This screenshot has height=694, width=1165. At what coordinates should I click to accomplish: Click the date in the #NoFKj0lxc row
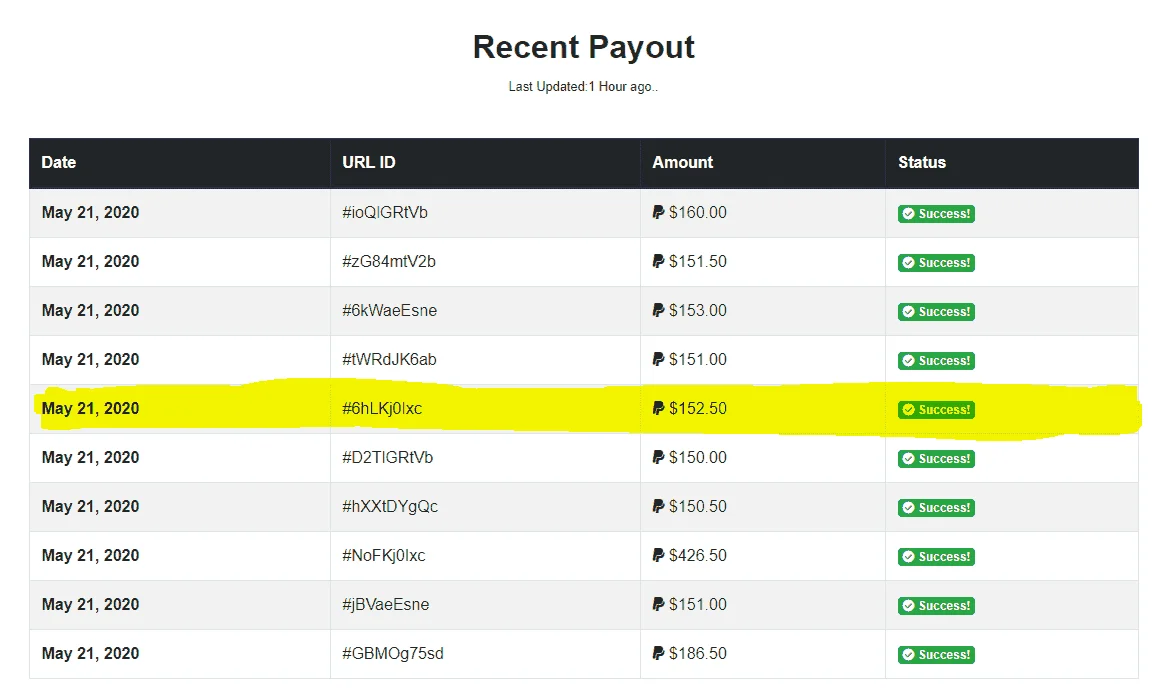tap(91, 556)
